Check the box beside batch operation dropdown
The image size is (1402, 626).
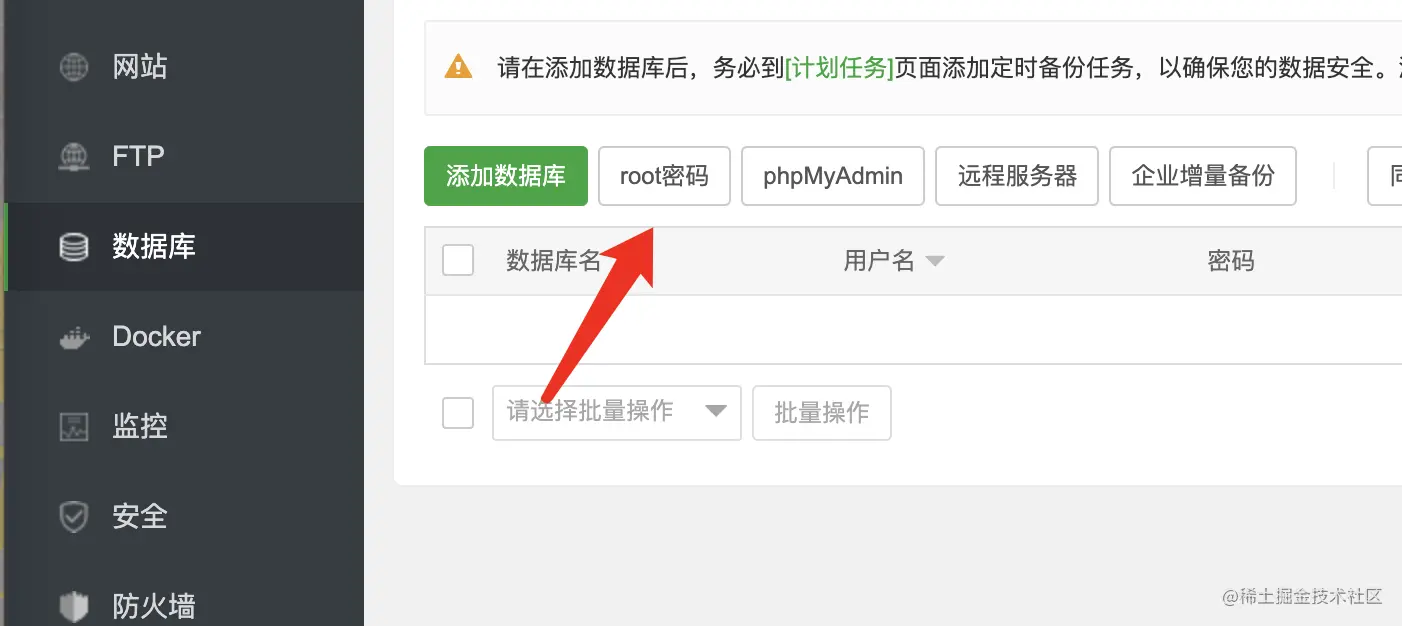(458, 412)
